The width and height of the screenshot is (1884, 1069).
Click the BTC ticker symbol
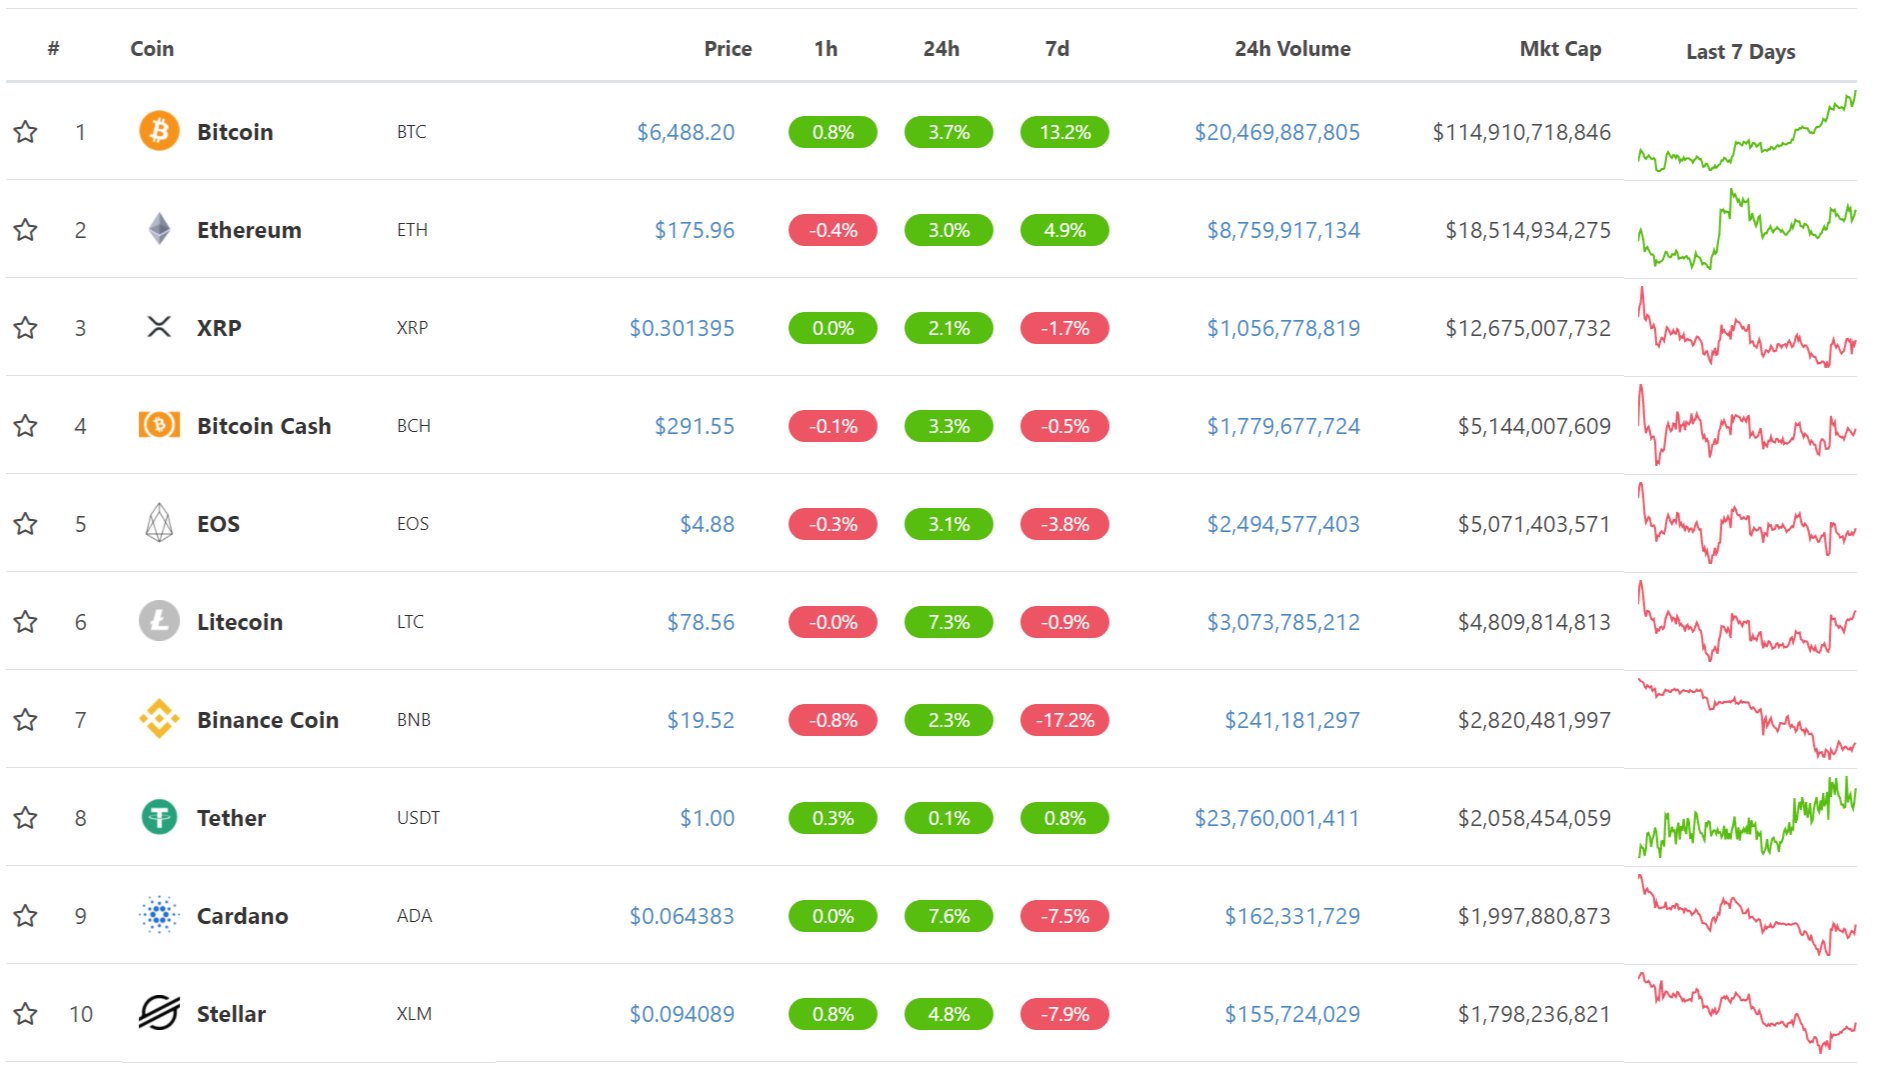click(411, 132)
